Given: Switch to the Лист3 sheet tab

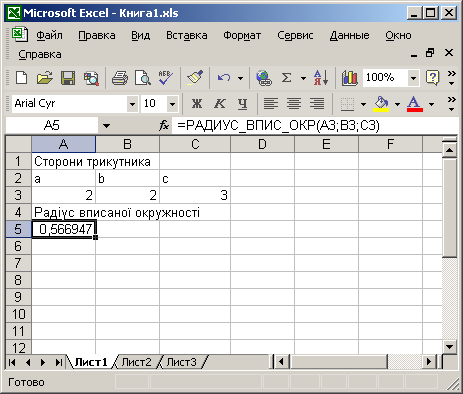Looking at the screenshot, I should (x=181, y=362).
